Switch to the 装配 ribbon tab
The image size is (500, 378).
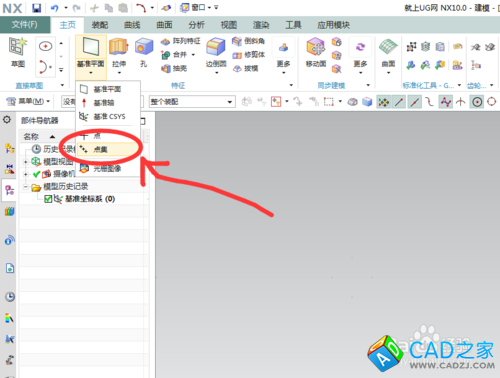(100, 25)
